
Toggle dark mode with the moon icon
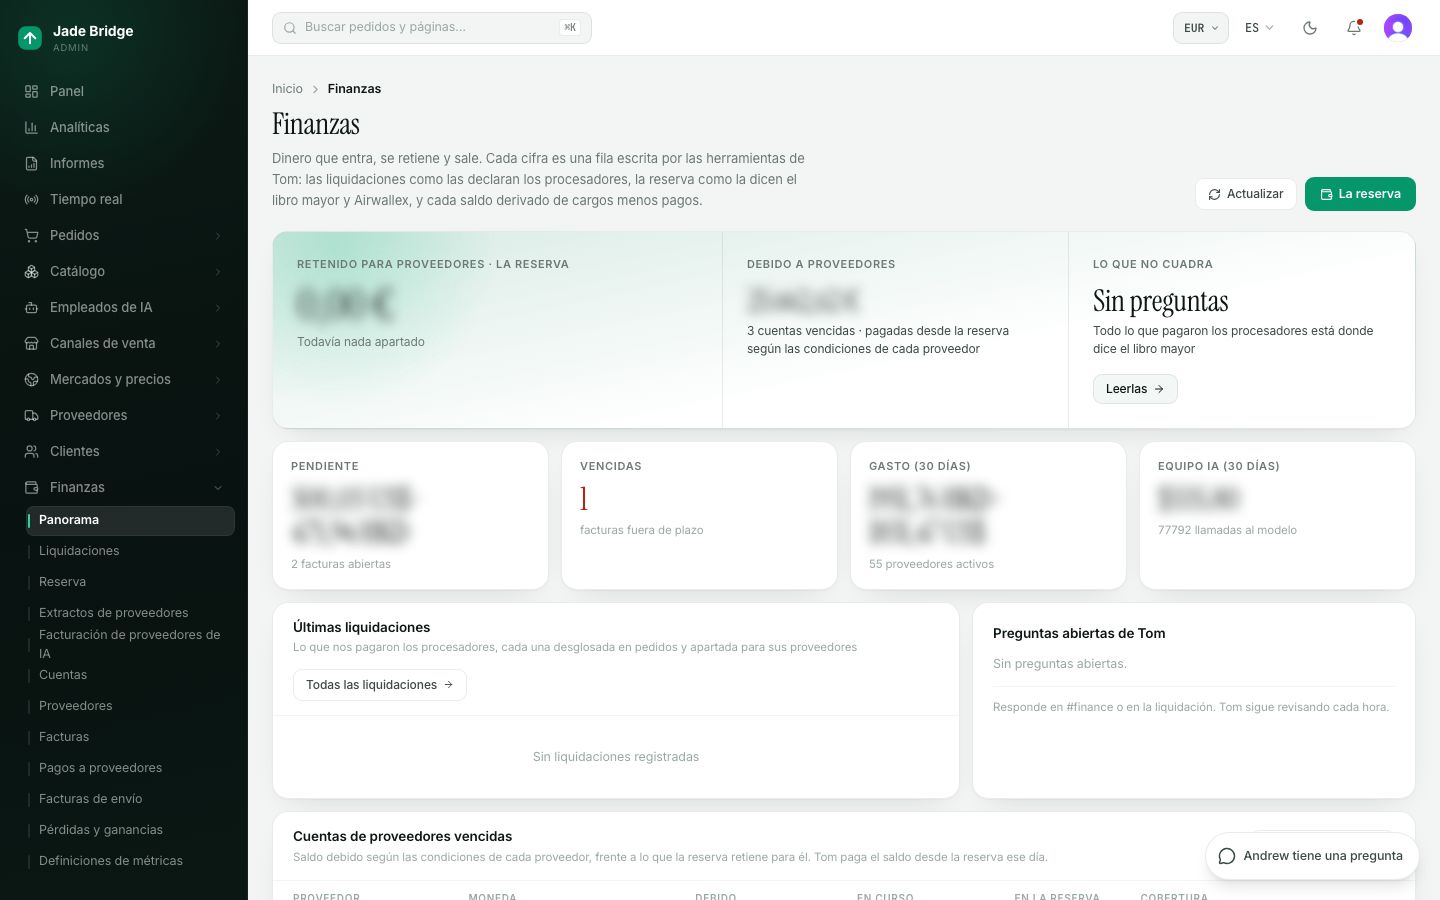[1310, 28]
